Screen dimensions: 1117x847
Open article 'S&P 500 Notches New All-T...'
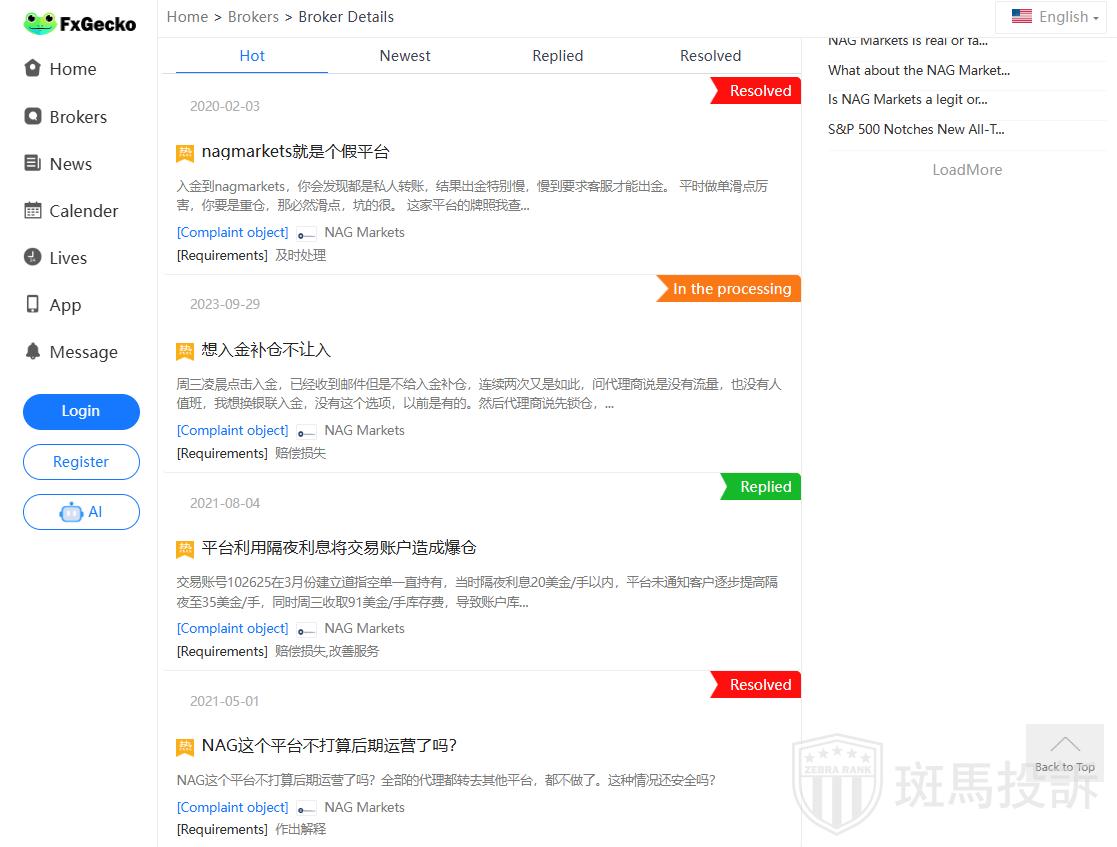click(x=916, y=129)
